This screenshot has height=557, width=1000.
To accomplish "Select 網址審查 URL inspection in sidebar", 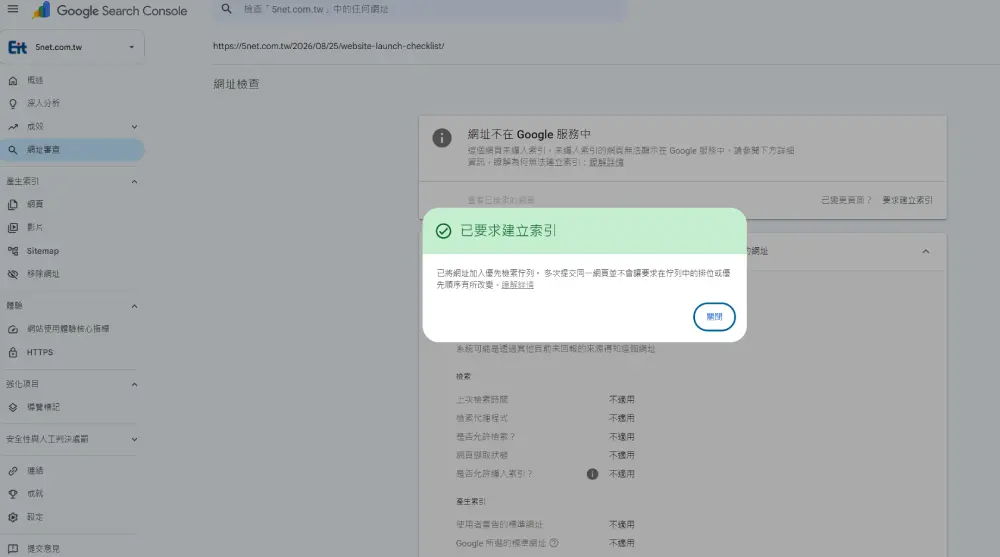I will (71, 150).
